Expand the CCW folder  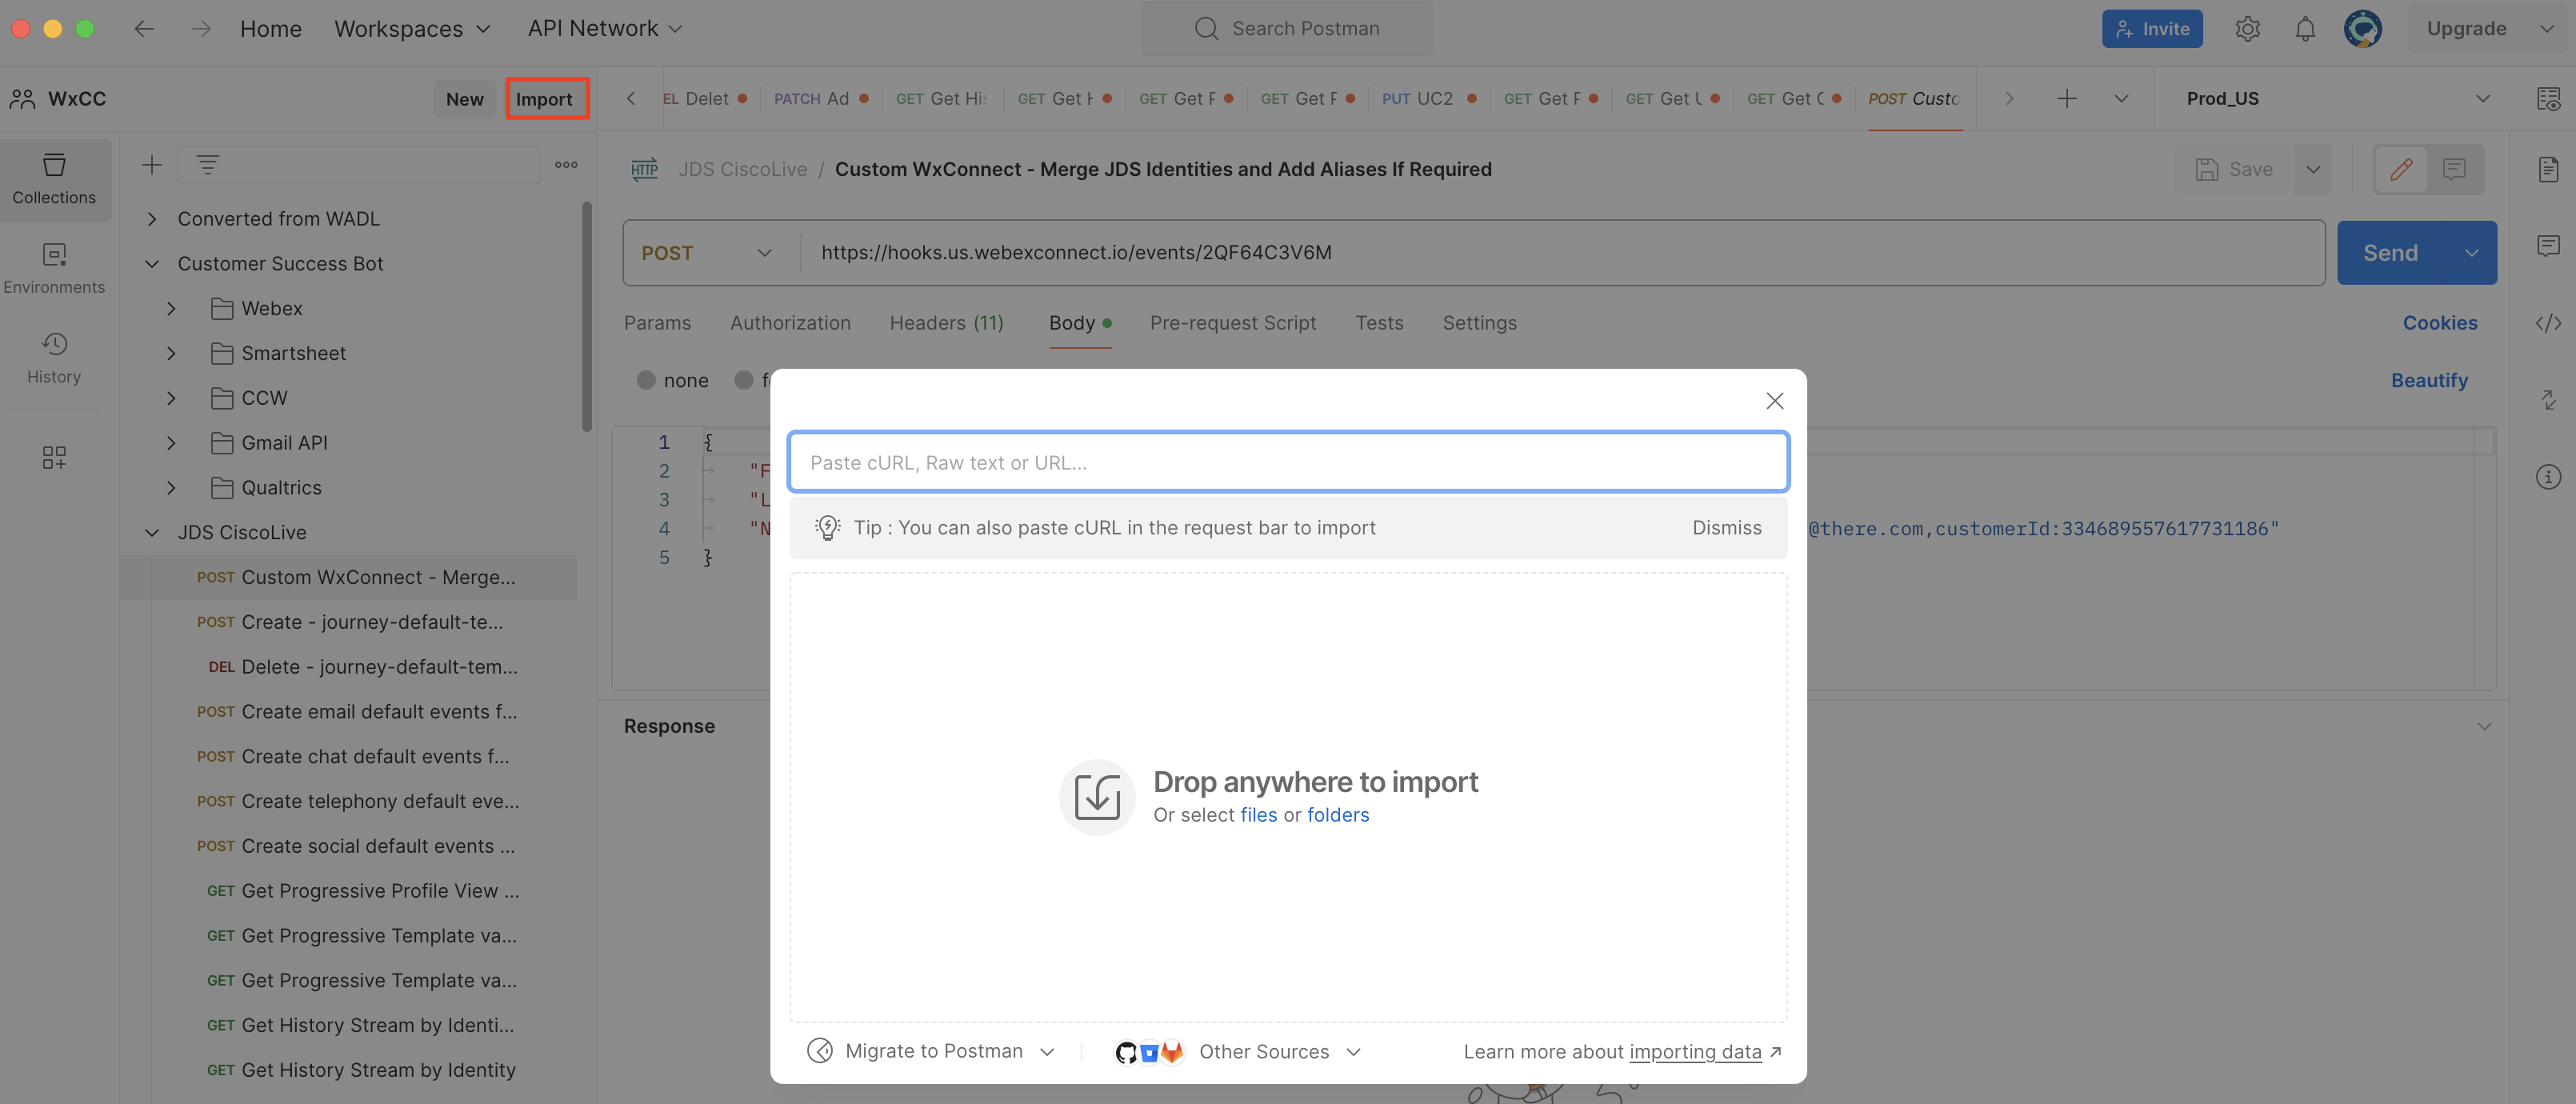click(x=171, y=398)
